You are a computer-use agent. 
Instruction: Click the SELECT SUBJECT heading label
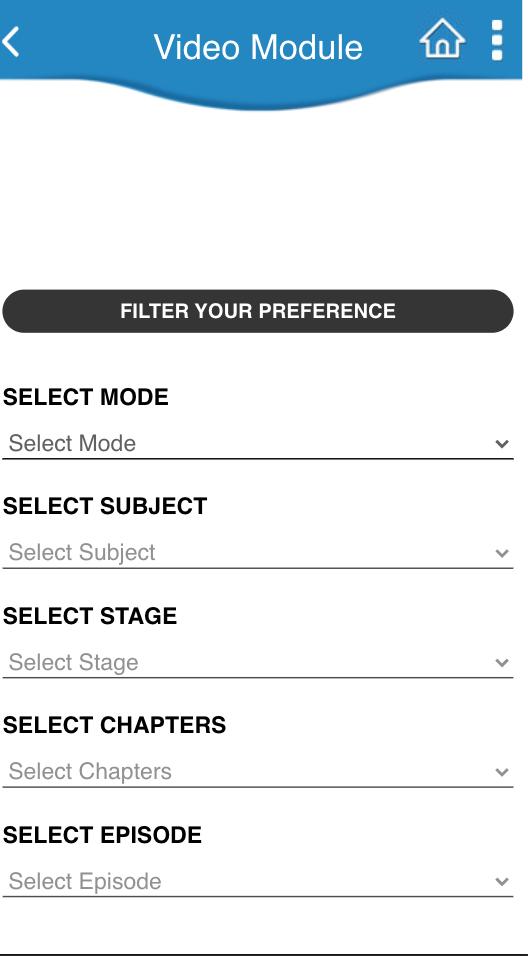pyautogui.click(x=105, y=506)
